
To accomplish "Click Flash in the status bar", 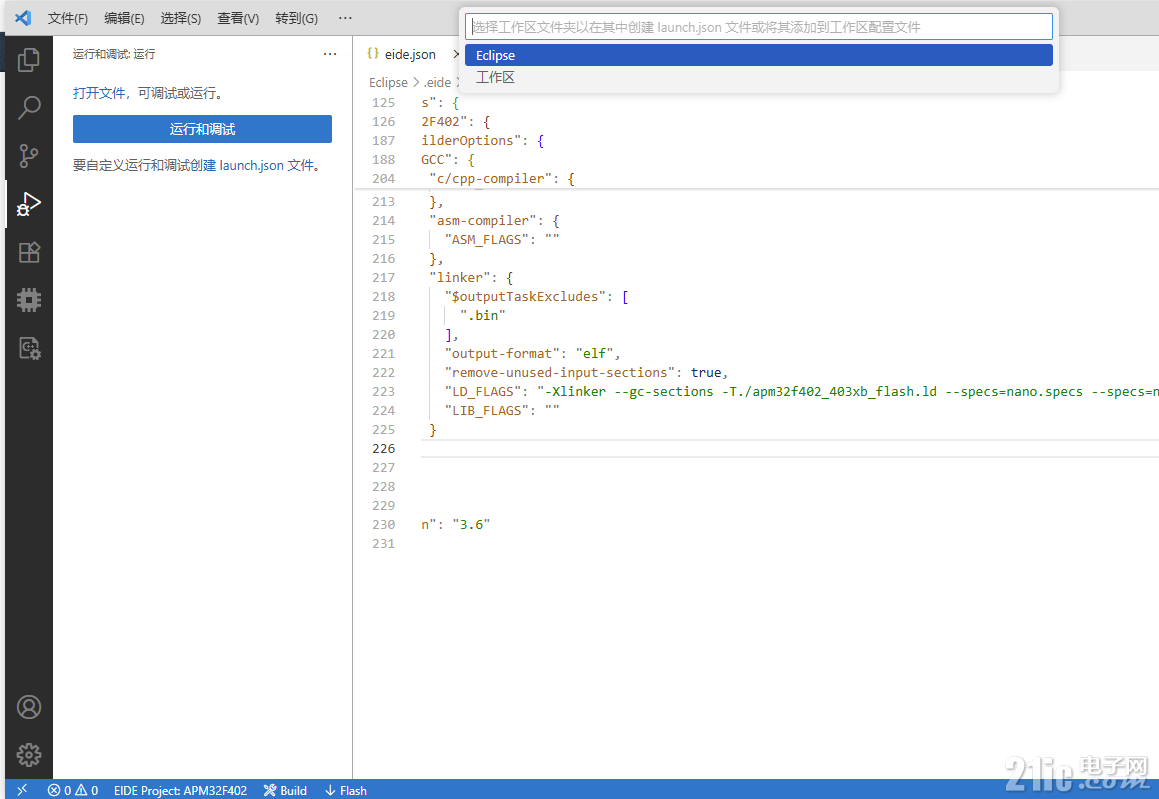I will click(x=346, y=790).
